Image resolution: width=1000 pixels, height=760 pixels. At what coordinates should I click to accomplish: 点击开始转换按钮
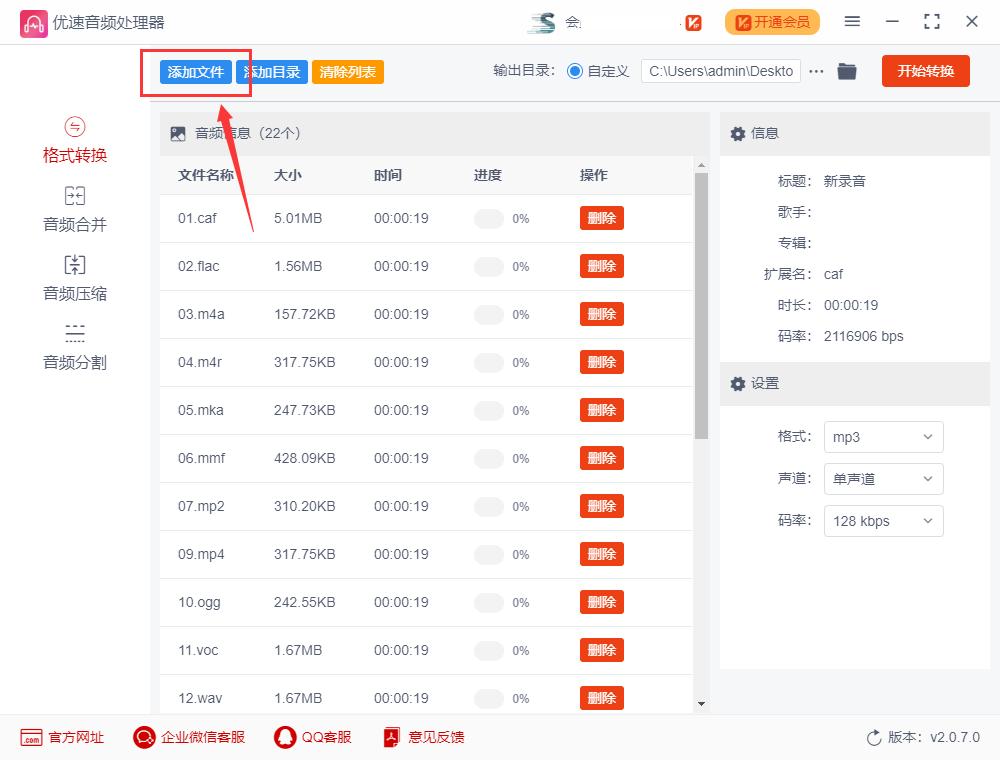click(x=925, y=71)
